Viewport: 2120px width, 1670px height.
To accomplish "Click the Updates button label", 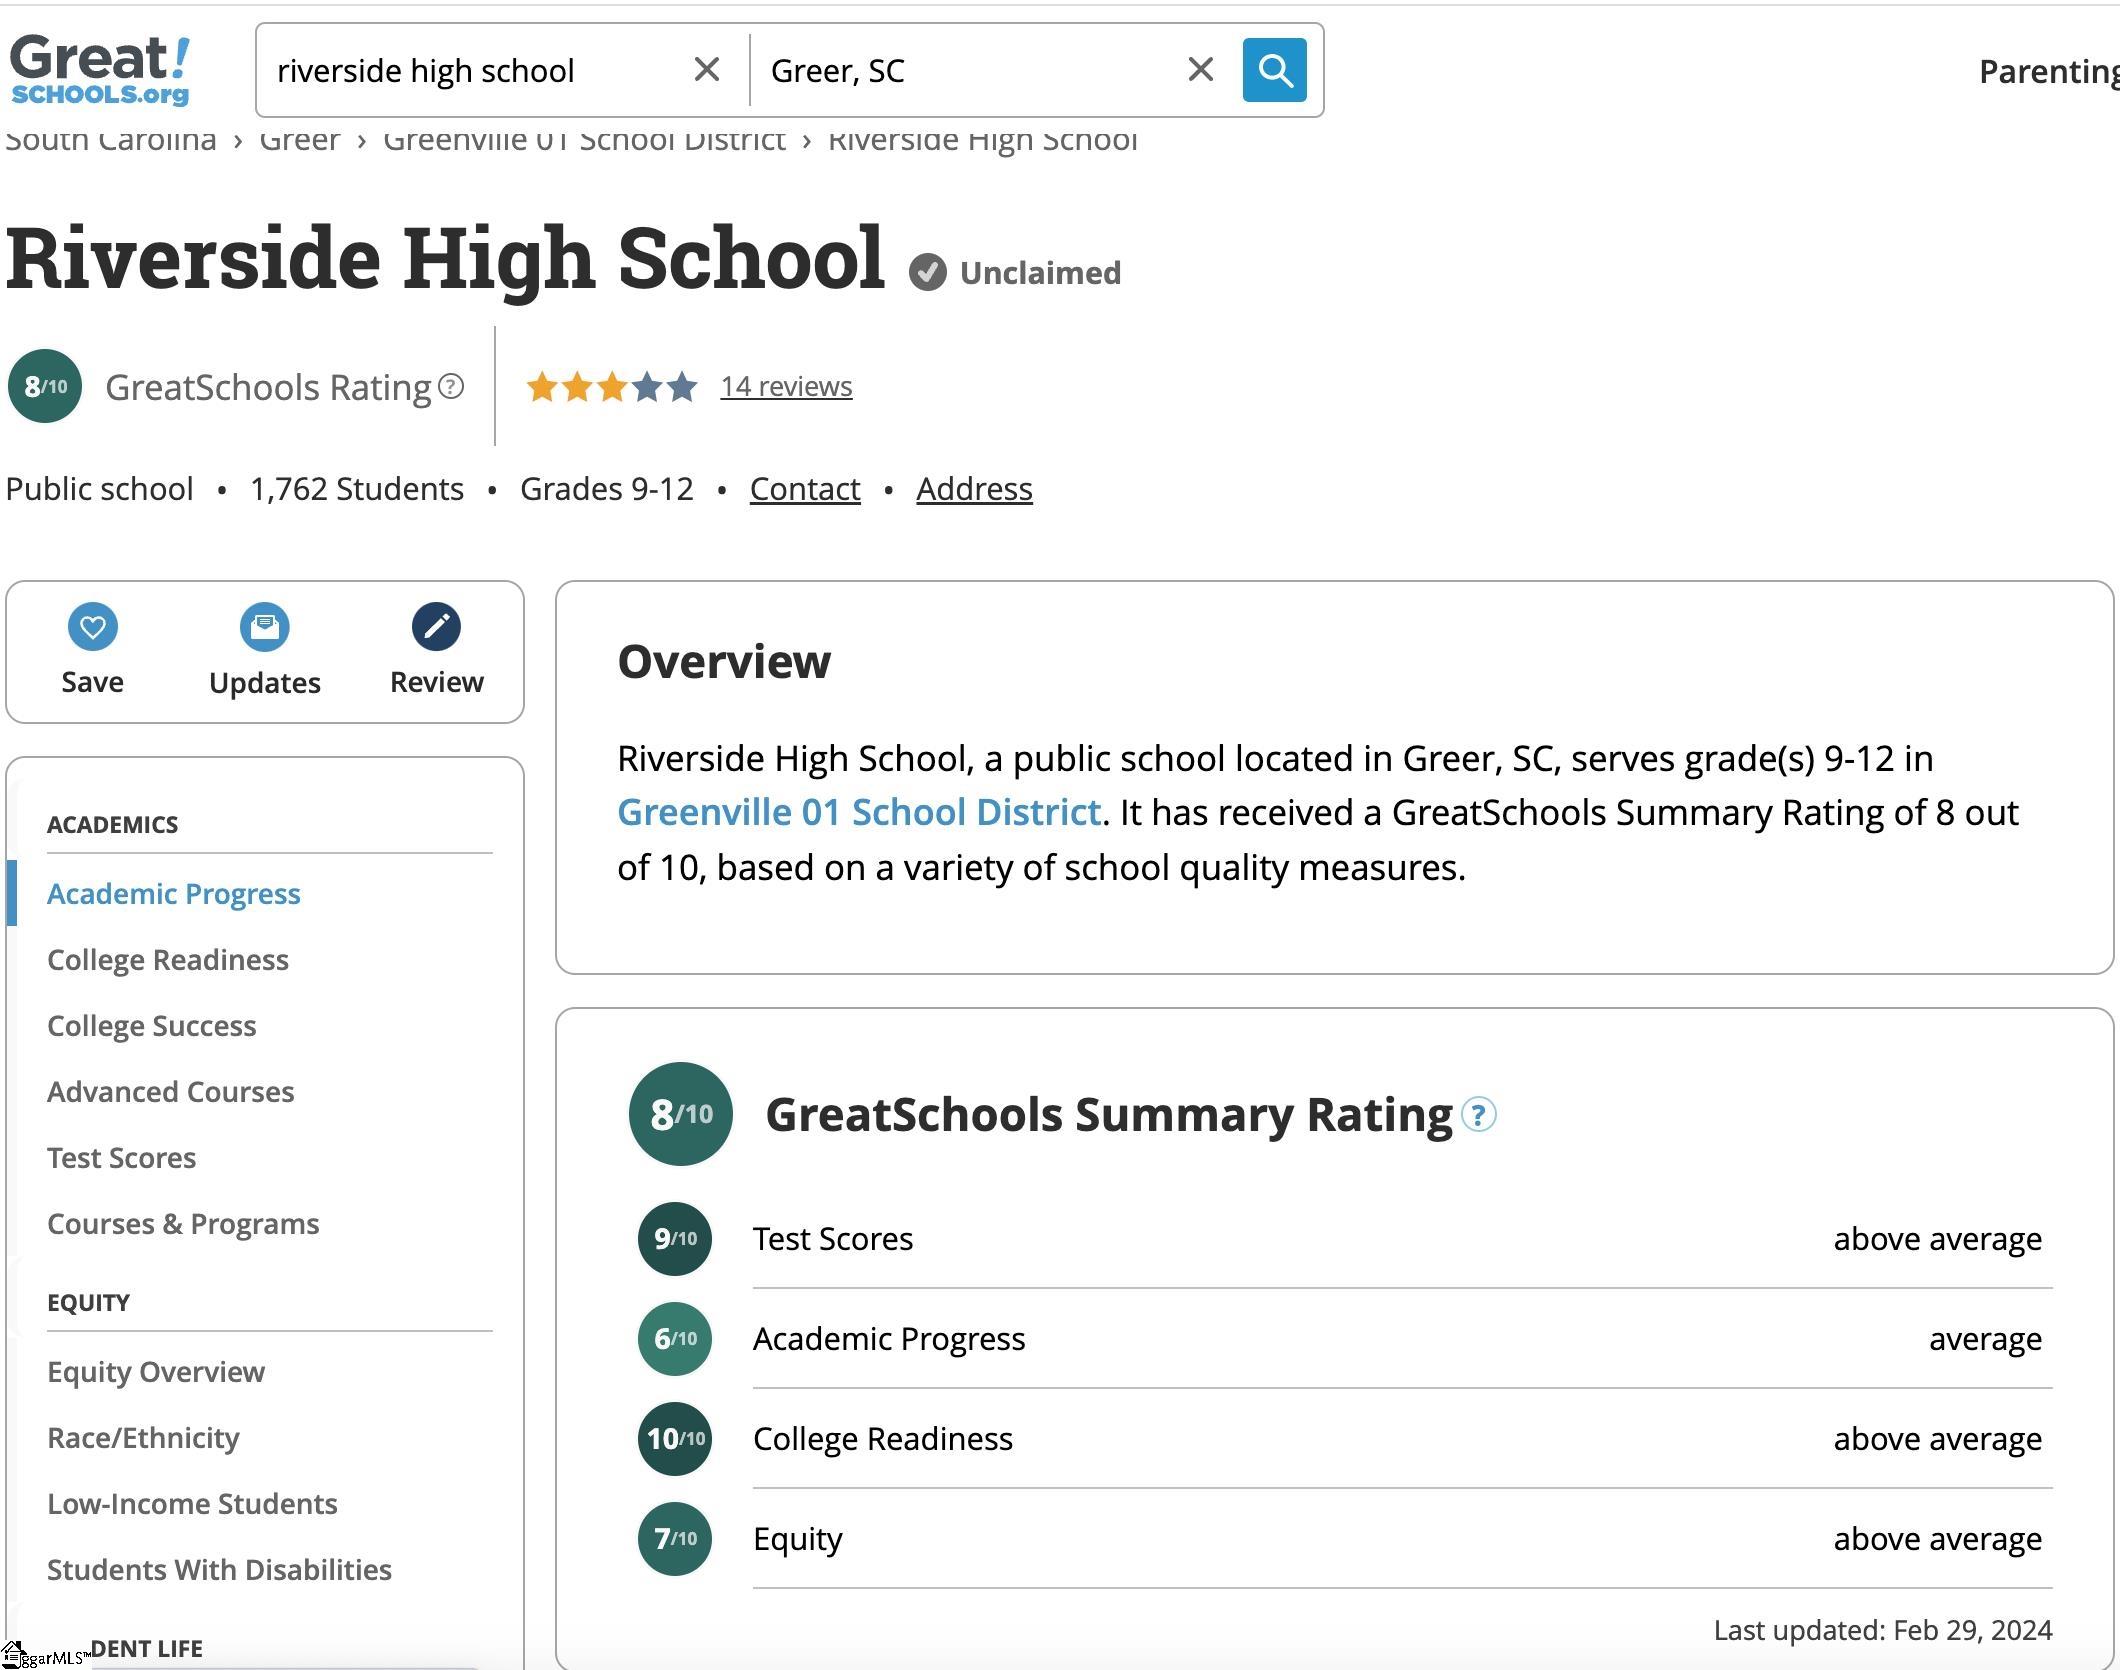I will tap(265, 683).
